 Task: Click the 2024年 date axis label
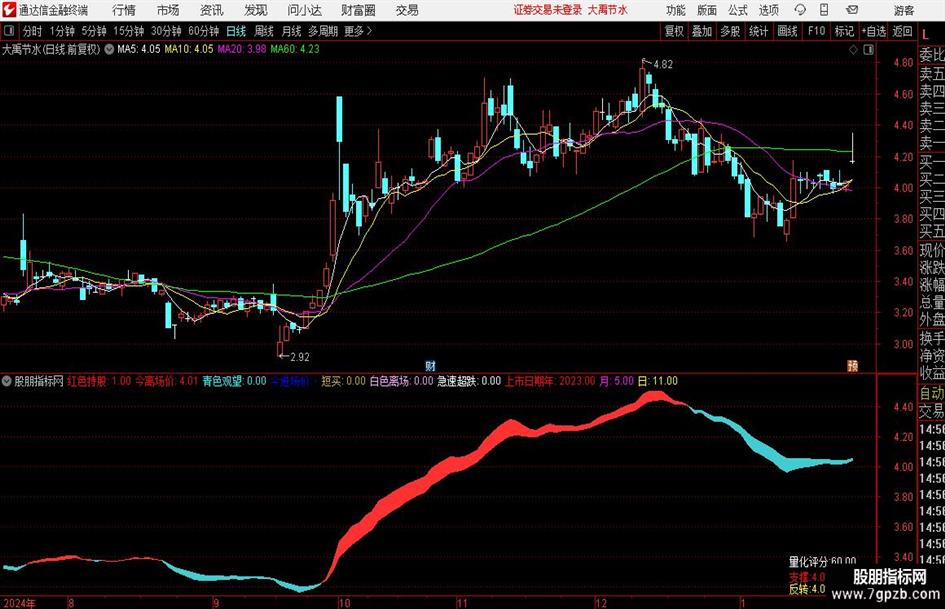(x=19, y=603)
